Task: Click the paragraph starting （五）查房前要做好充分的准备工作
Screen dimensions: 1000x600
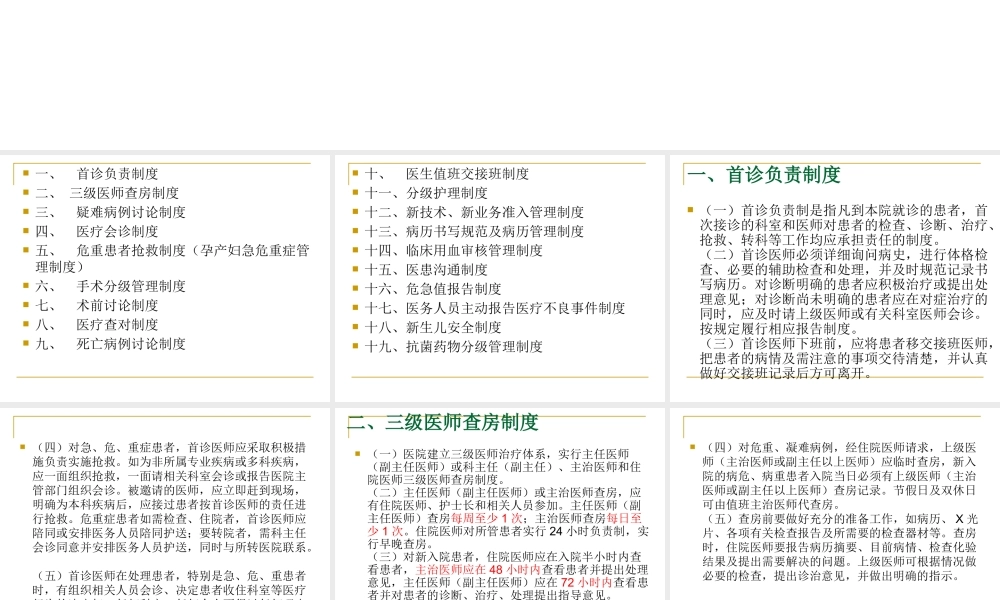Action: [x=839, y=548]
